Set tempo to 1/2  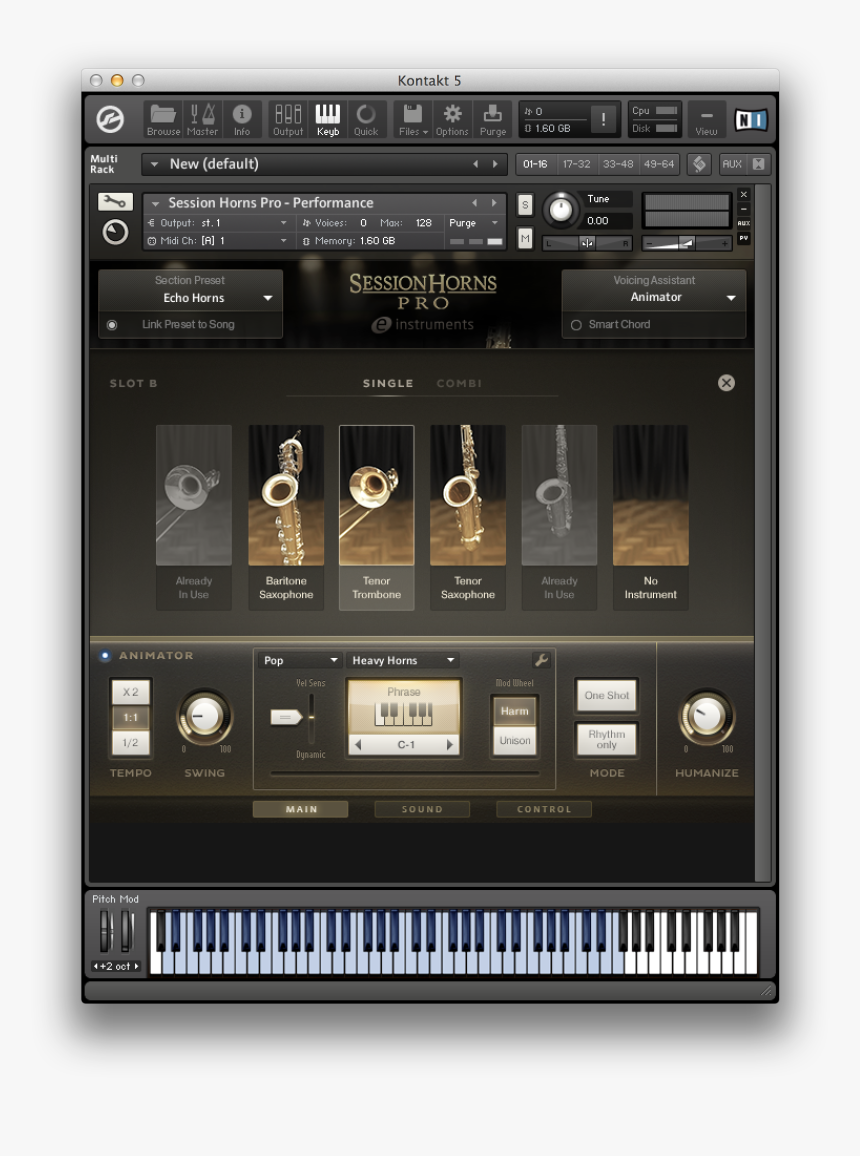click(x=130, y=742)
